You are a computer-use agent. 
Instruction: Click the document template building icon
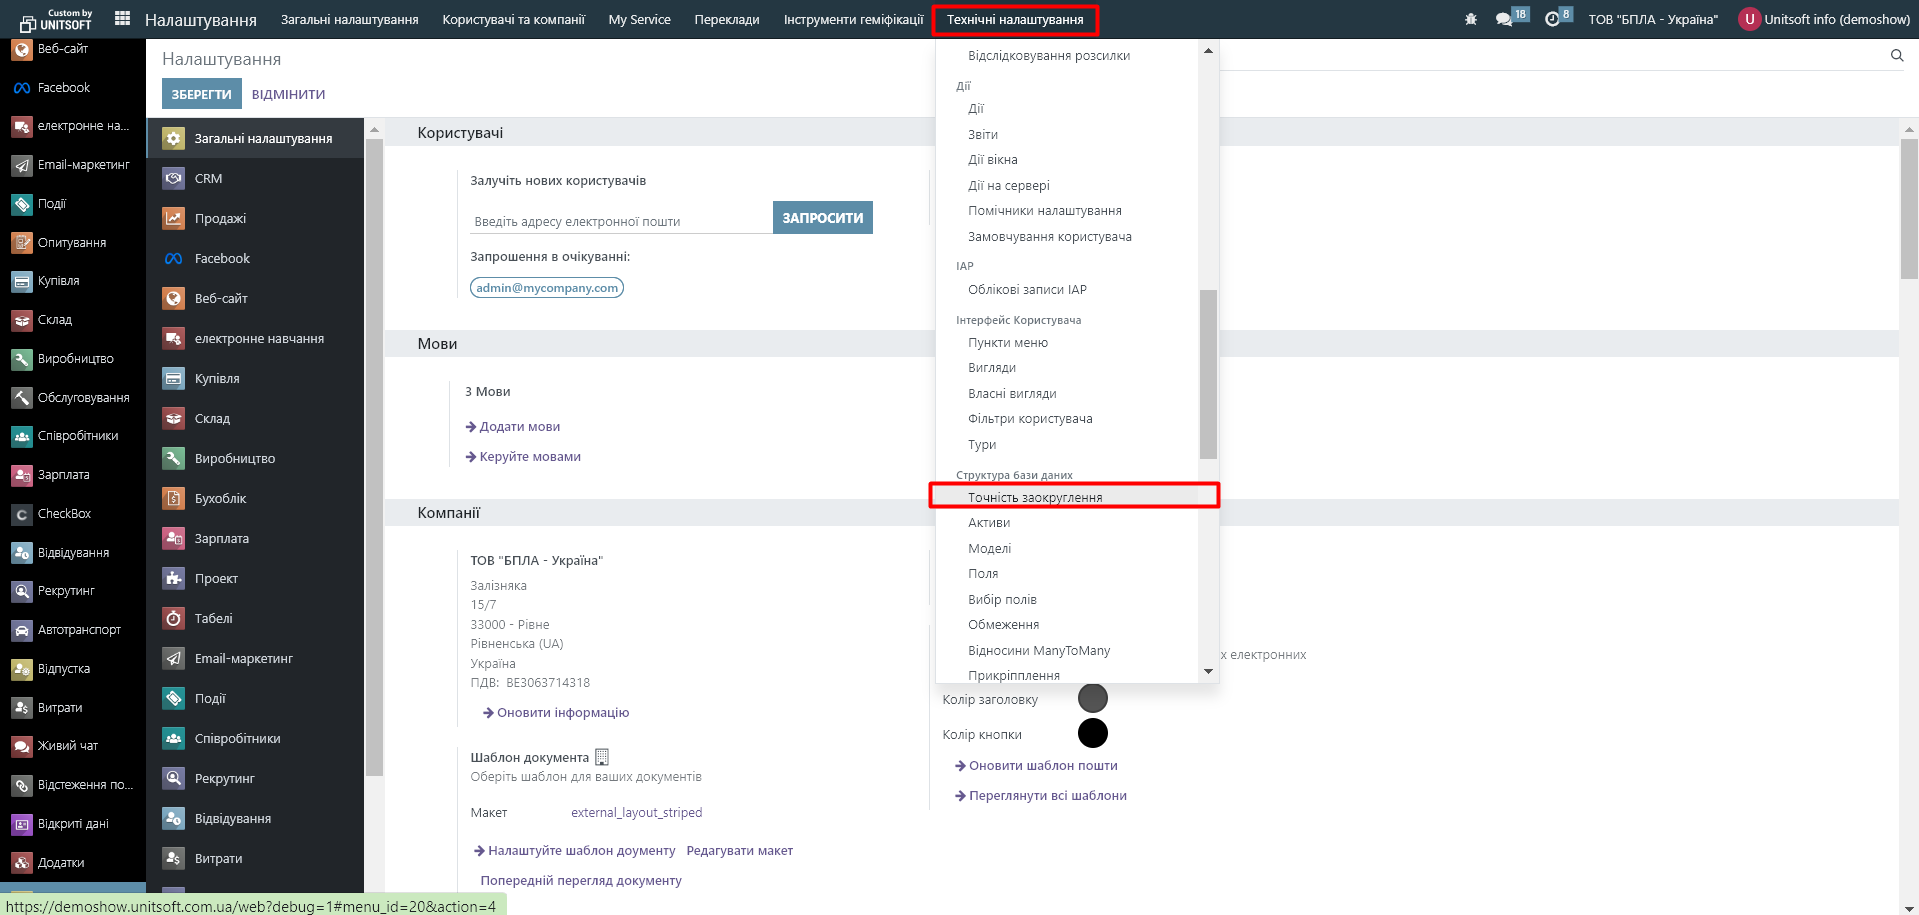click(x=602, y=757)
